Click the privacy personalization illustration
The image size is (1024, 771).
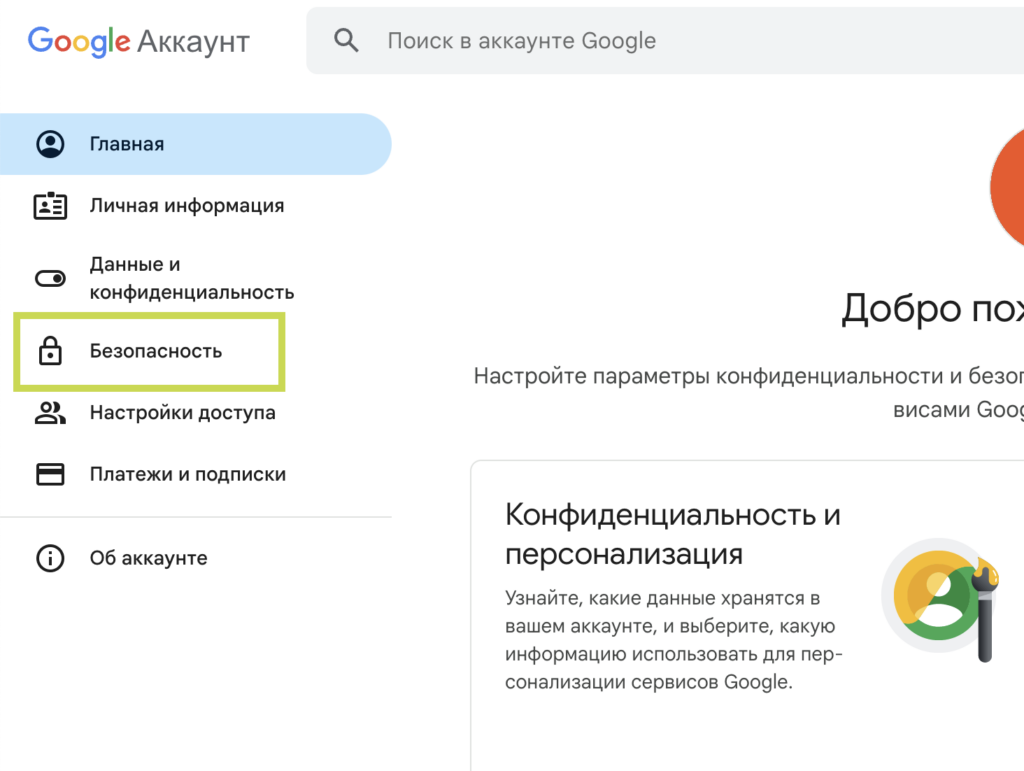941,599
